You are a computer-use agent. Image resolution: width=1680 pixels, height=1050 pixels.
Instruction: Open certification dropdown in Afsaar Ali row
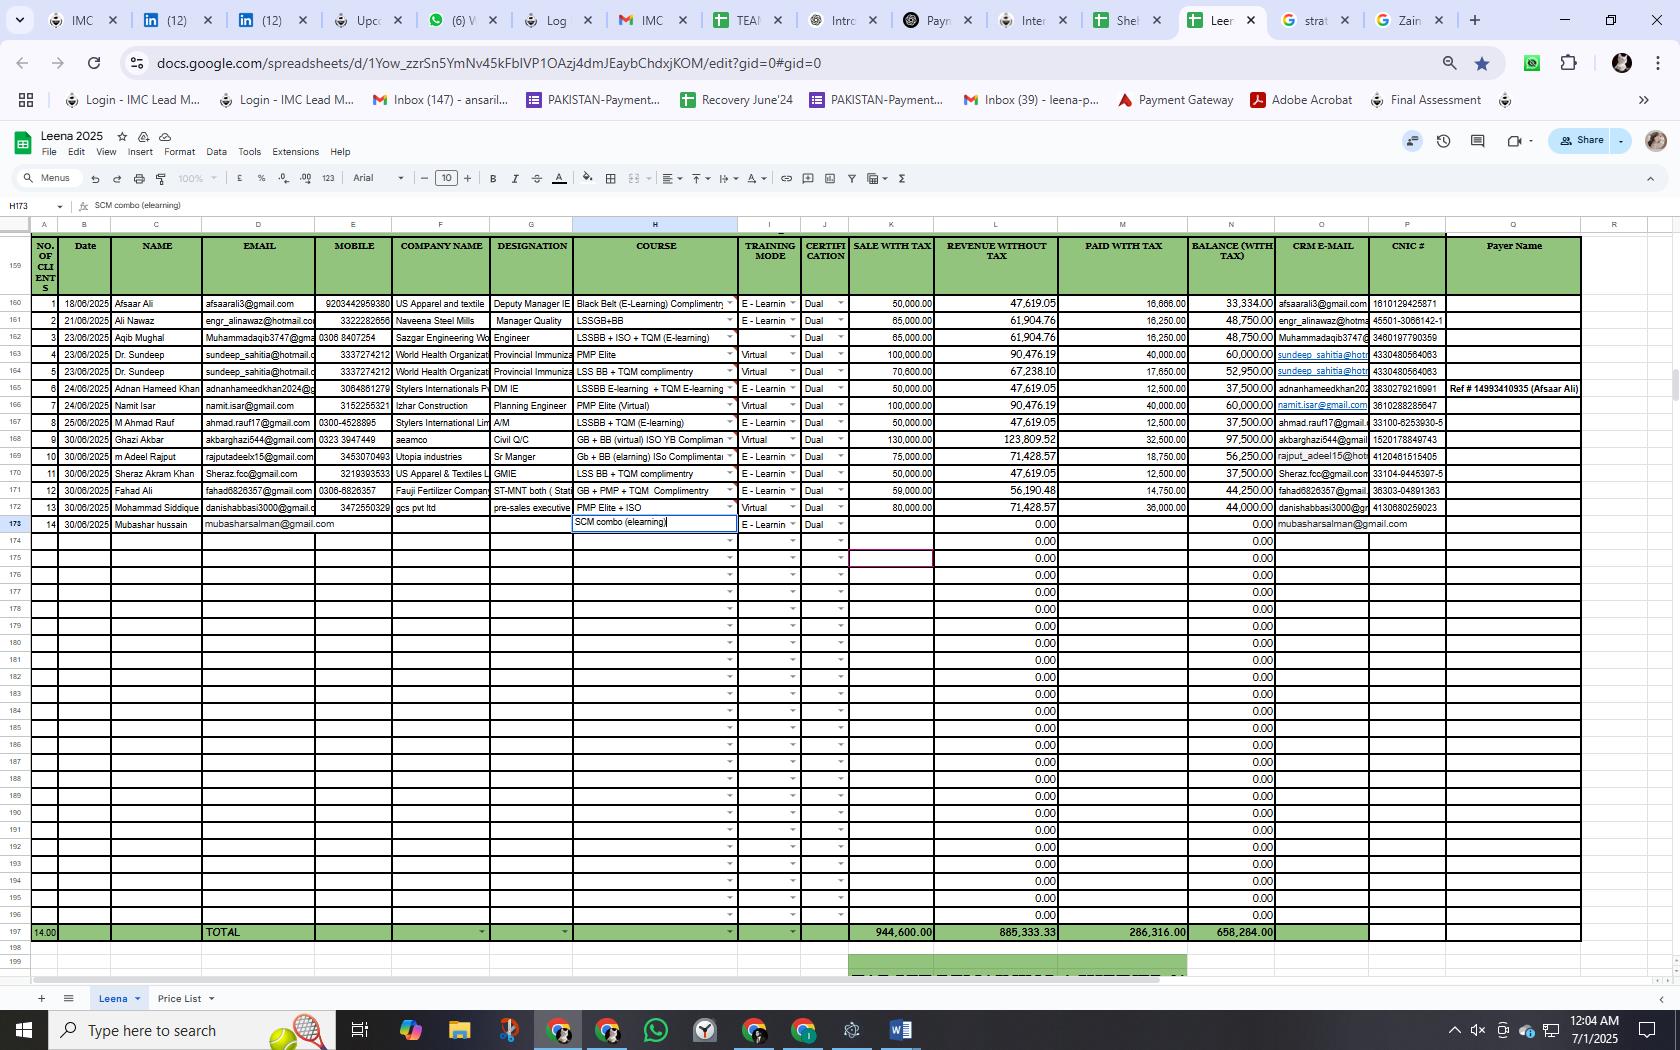[x=840, y=303]
